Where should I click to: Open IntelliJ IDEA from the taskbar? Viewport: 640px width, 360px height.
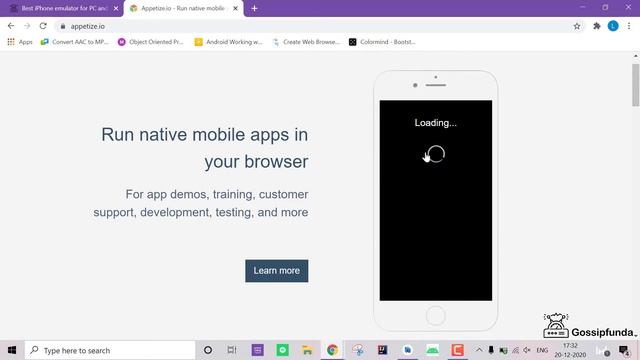382,350
